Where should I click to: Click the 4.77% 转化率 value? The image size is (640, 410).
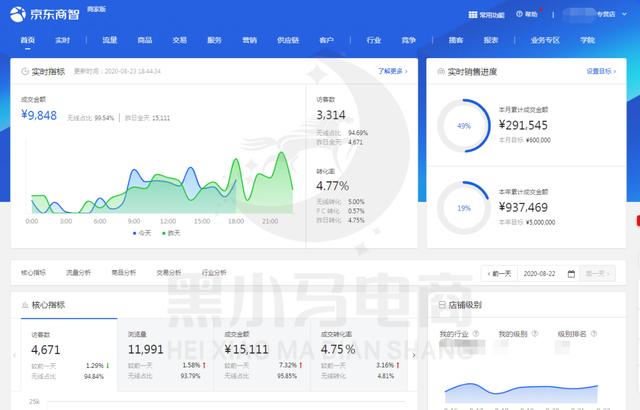point(332,186)
